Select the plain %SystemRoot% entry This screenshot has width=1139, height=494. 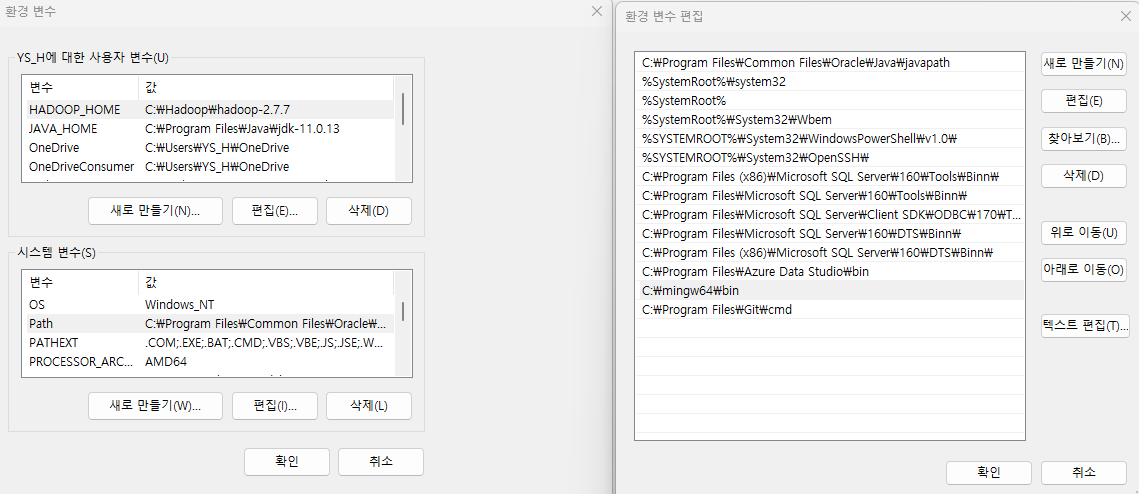click(x=830, y=101)
